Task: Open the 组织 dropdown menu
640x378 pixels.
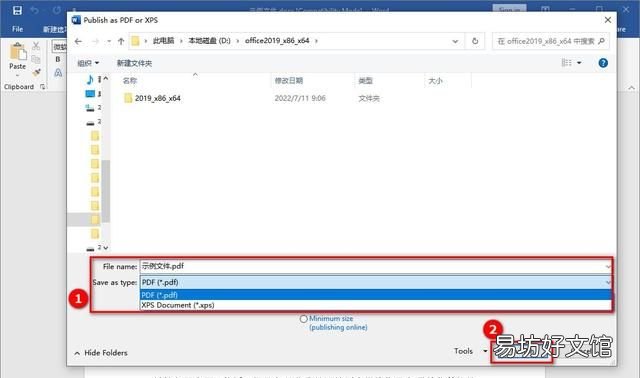Action: (x=88, y=63)
